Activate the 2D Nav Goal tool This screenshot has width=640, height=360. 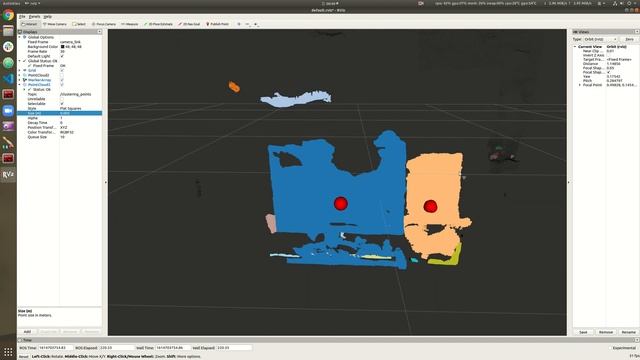(x=189, y=24)
